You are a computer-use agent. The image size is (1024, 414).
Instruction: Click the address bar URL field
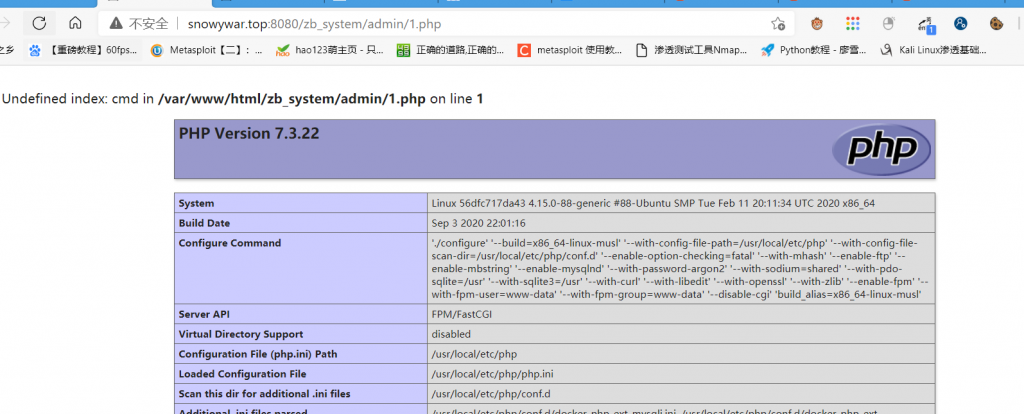coord(450,23)
